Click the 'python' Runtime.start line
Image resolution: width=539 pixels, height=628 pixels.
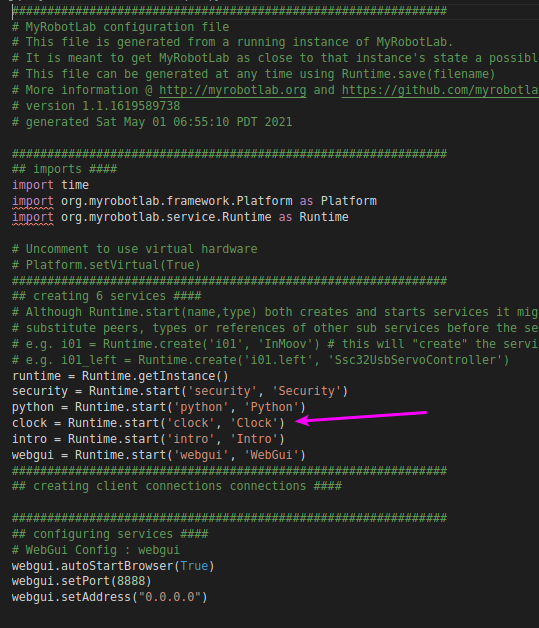pyautogui.click(x=159, y=407)
